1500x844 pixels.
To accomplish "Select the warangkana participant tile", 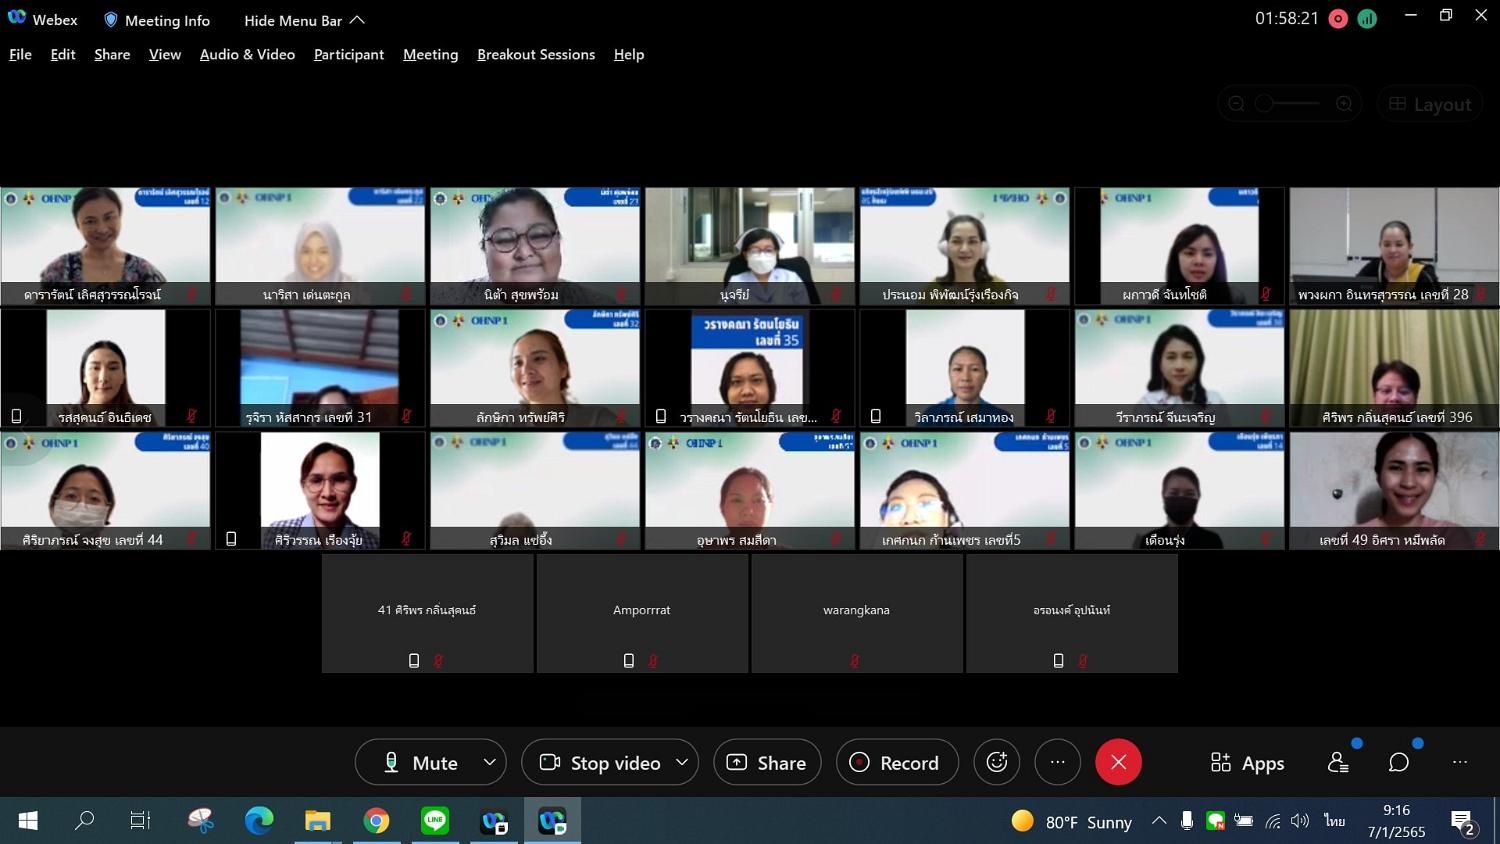I will 857,613.
